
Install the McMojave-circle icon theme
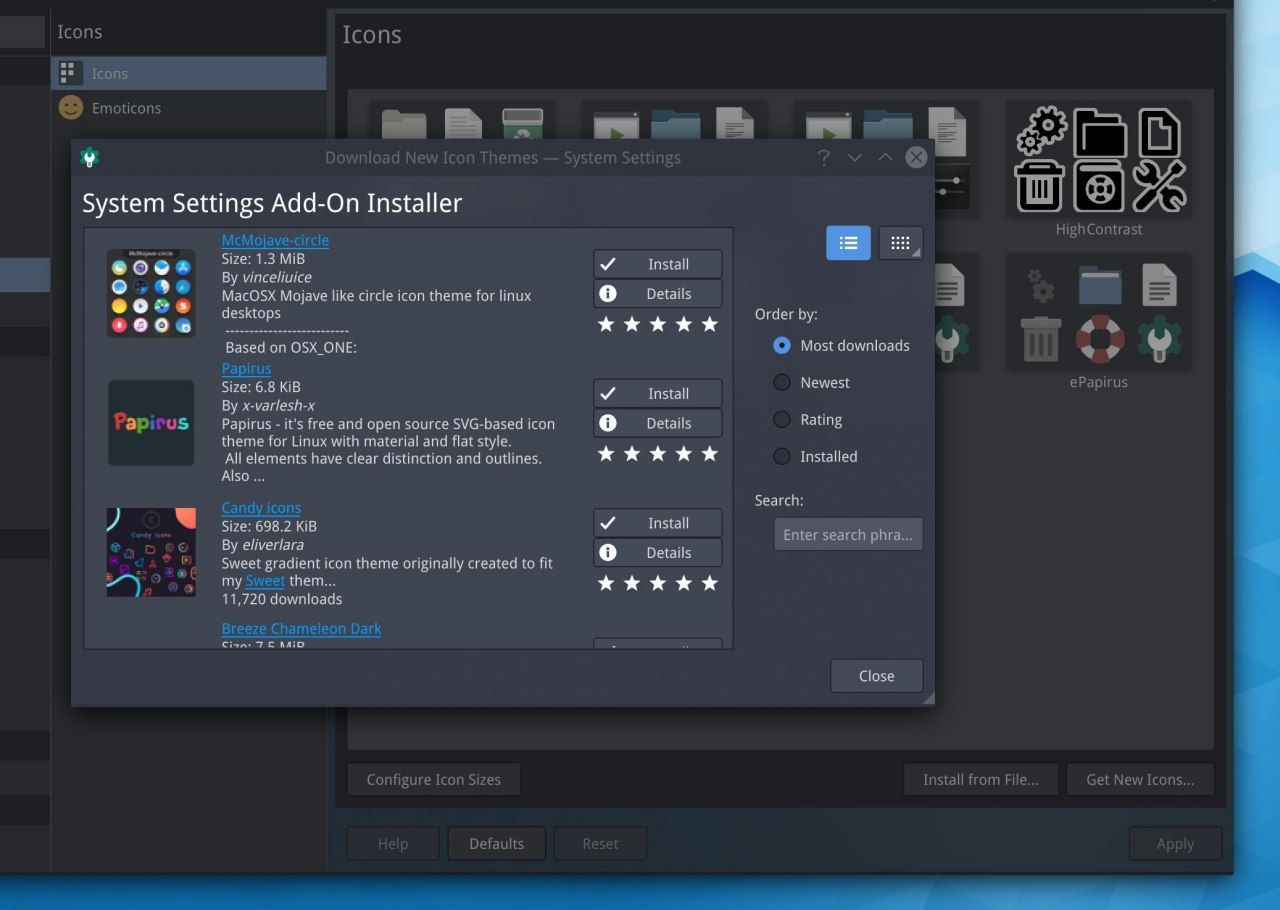(x=657, y=264)
